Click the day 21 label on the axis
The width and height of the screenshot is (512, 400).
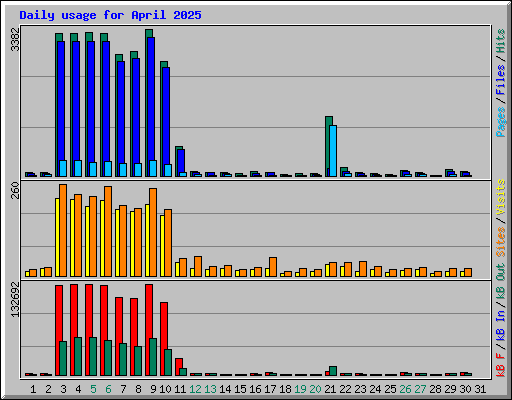click(x=330, y=389)
